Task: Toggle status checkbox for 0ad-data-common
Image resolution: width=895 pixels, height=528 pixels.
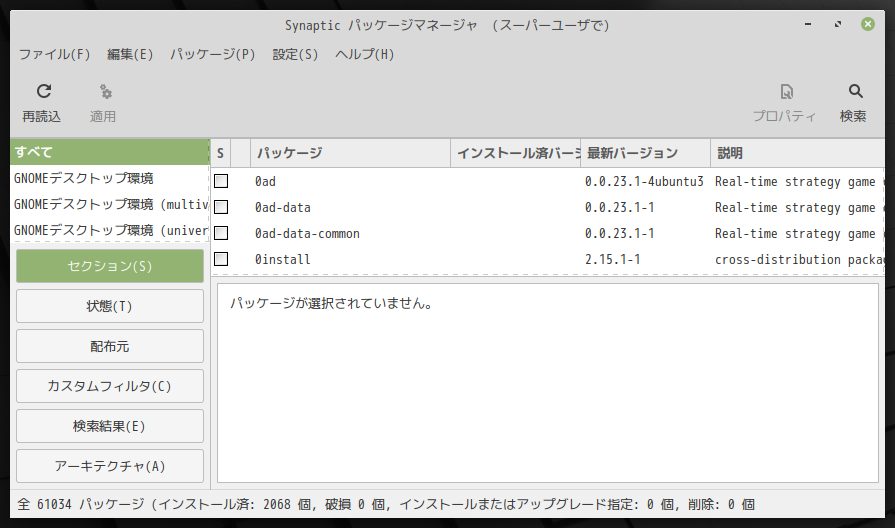Action: [221, 233]
